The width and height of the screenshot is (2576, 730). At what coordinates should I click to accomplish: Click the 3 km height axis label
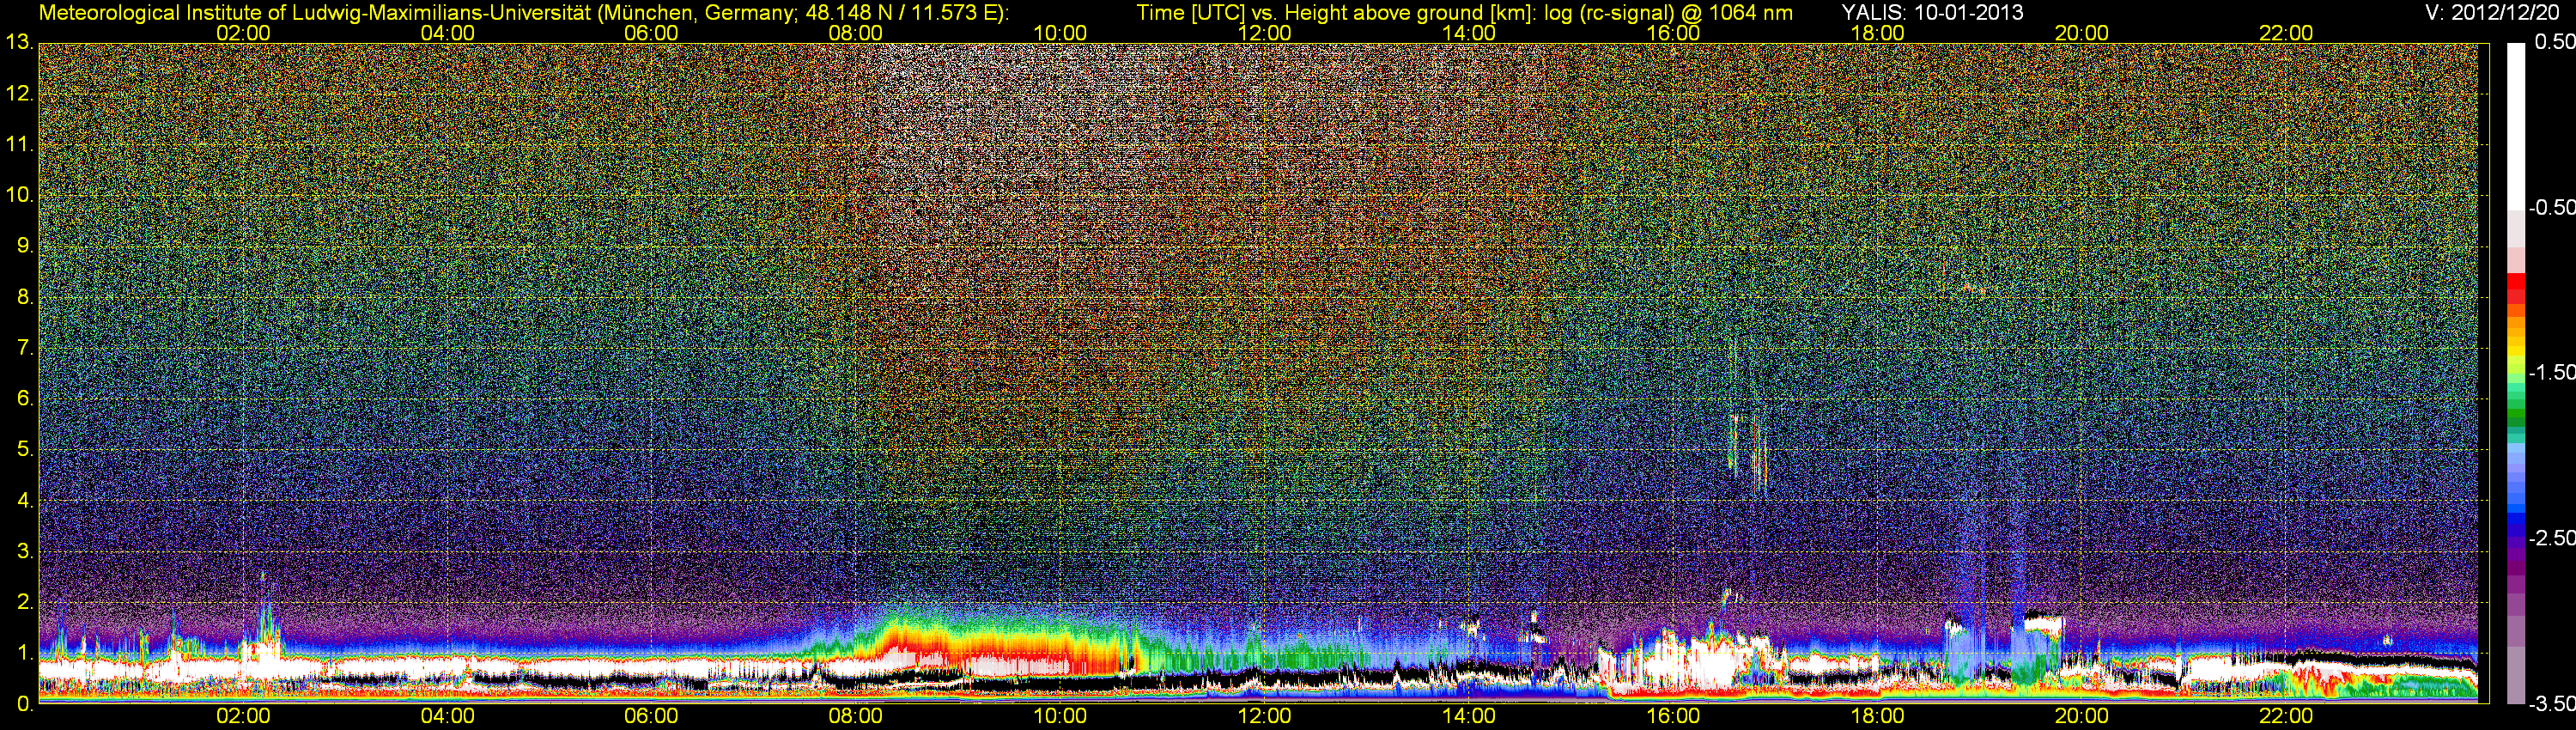(x=24, y=551)
